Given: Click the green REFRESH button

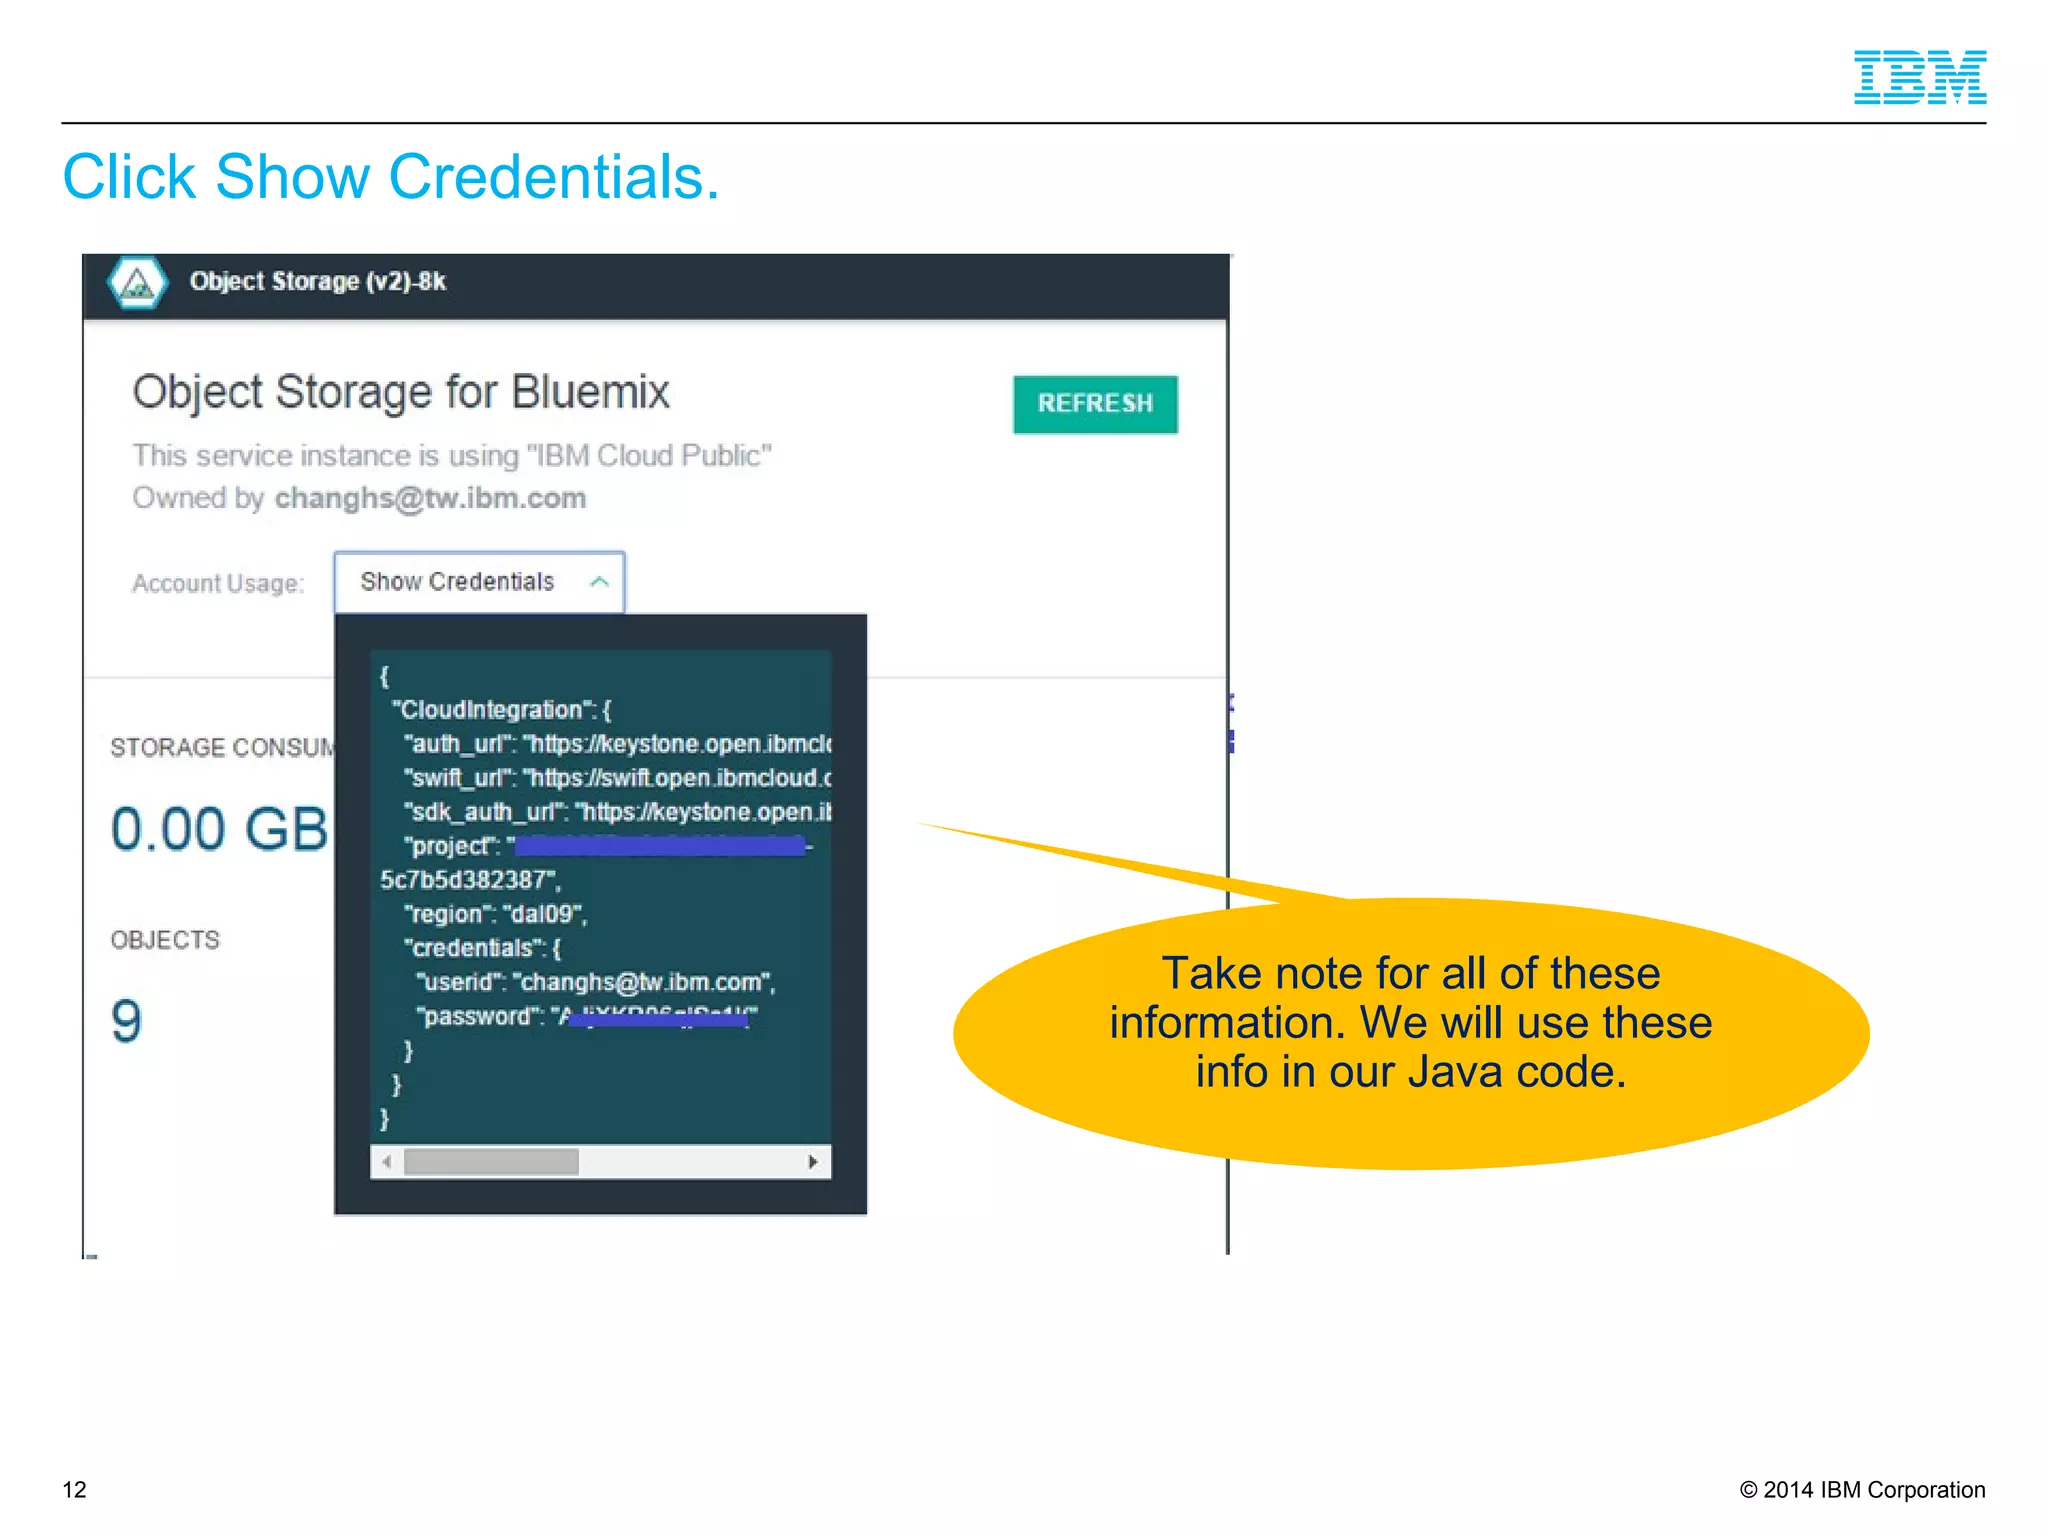Looking at the screenshot, I should coord(1095,404).
